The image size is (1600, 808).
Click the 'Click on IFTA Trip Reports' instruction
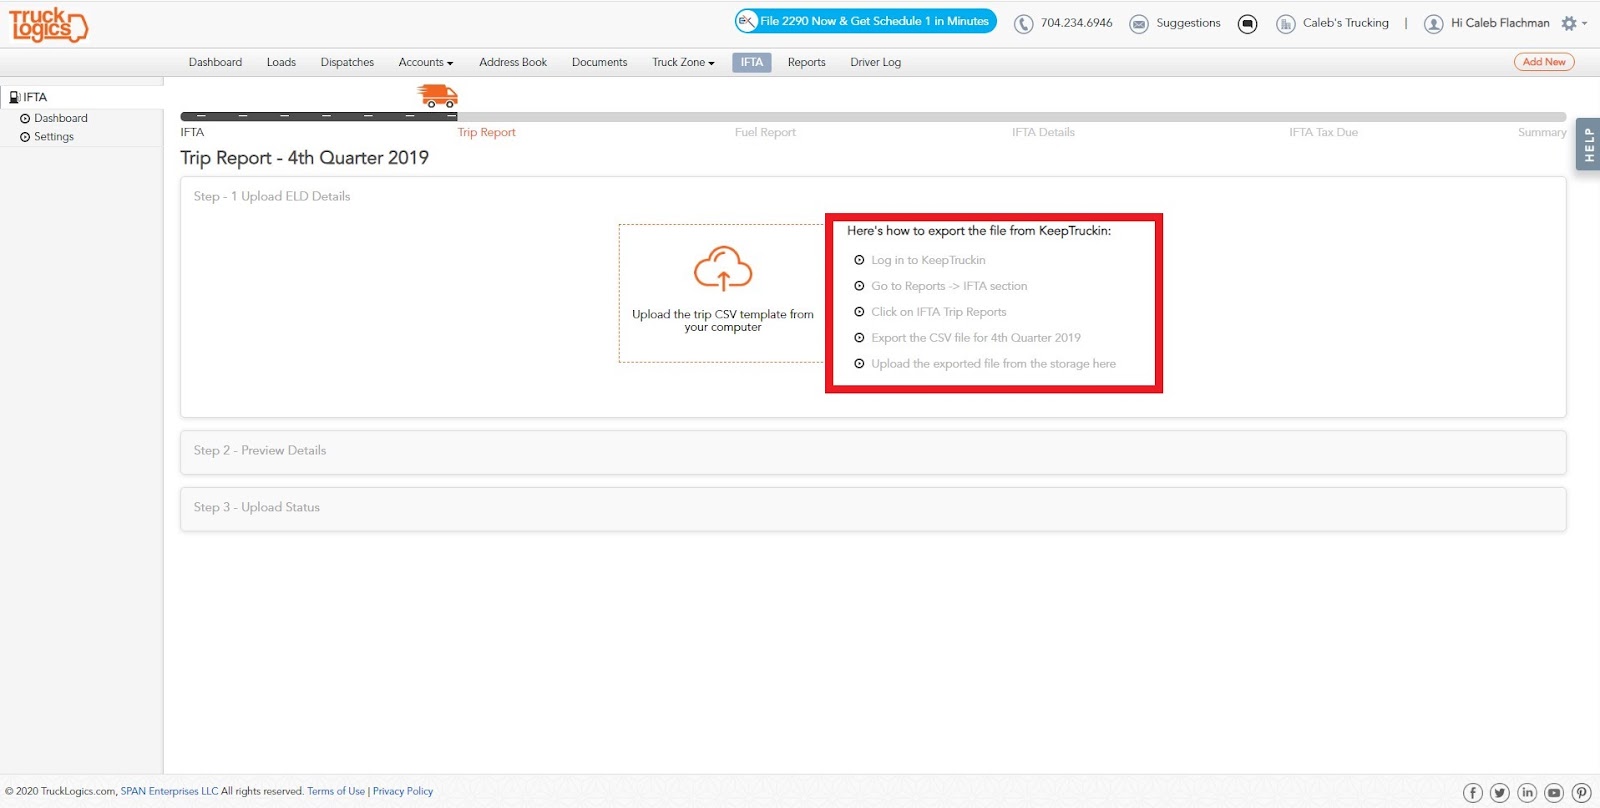click(x=939, y=312)
